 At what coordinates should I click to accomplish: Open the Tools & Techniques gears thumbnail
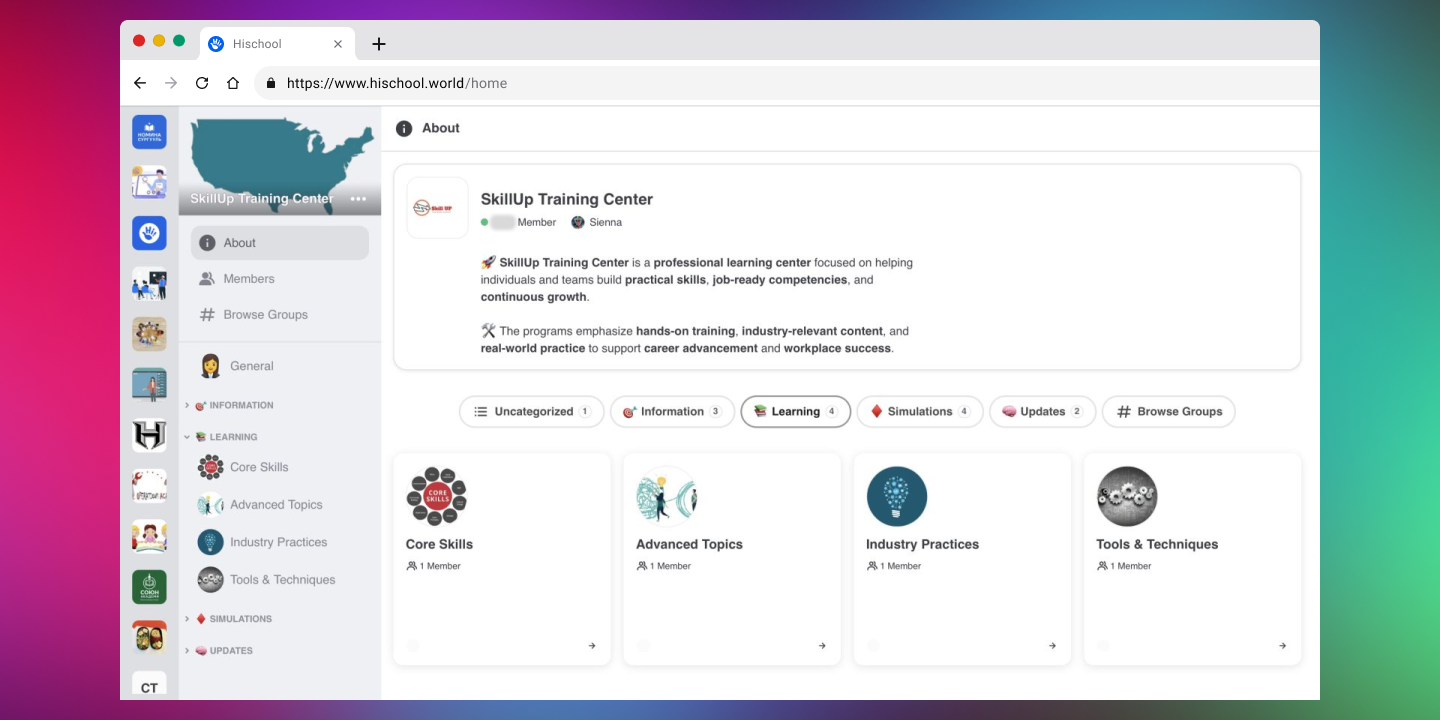1127,496
